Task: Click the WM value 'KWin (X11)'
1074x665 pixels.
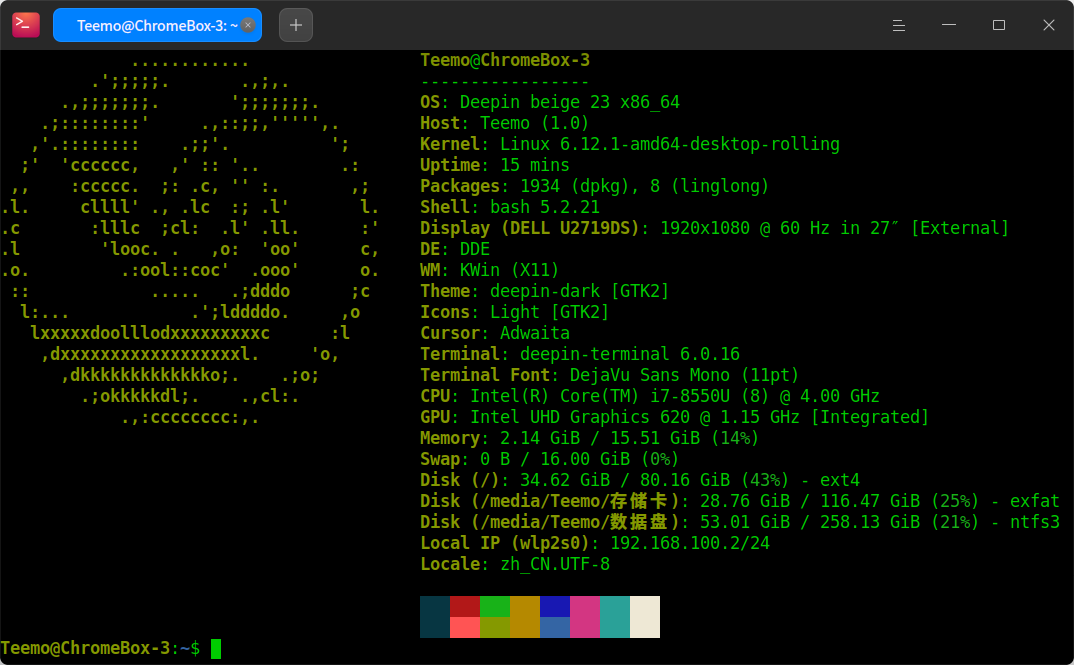Action: click(x=510, y=270)
